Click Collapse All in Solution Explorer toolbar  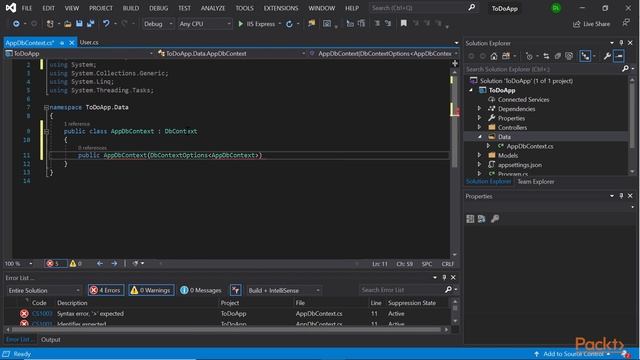tap(558, 56)
